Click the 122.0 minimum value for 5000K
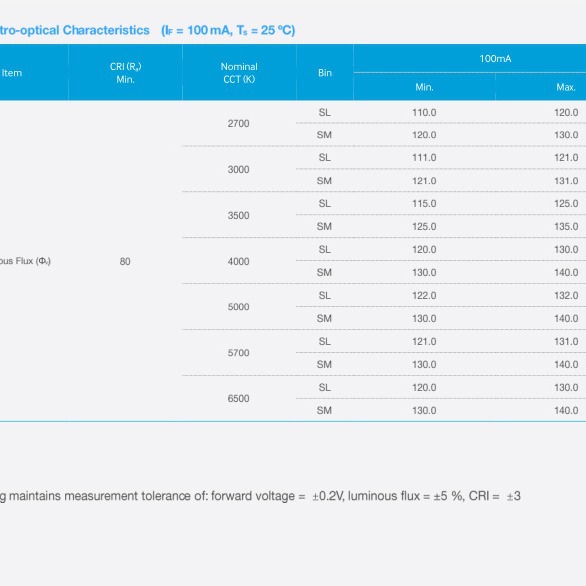The width and height of the screenshot is (586, 586). point(424,296)
